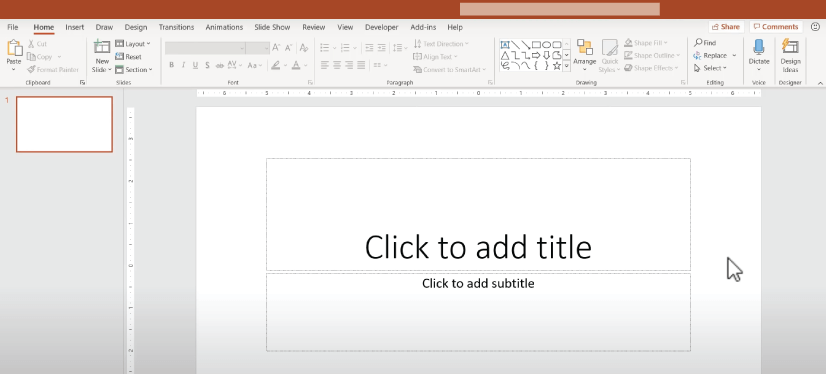Align text right in Paragraph group
This screenshot has width=826, height=374.
pos(349,65)
